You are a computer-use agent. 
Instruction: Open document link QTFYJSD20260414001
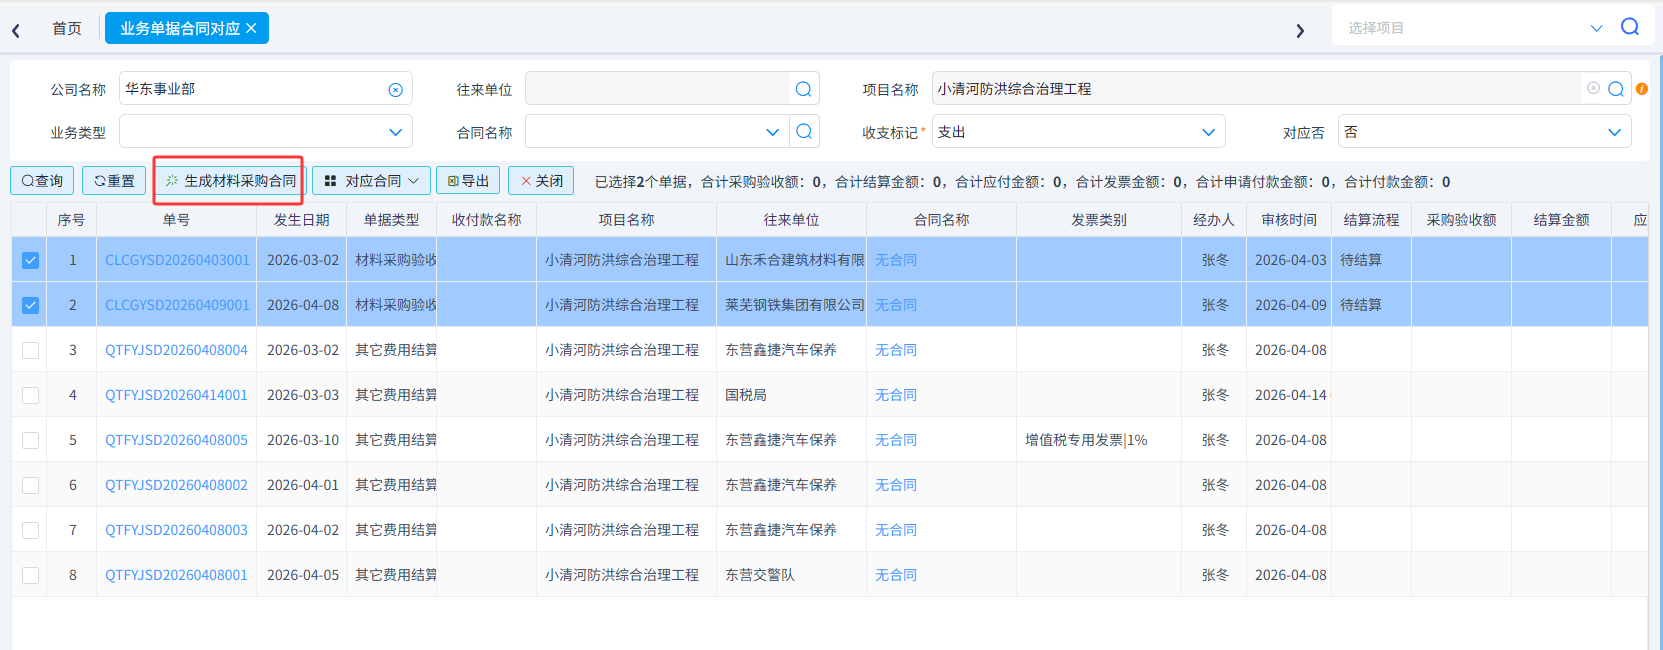click(176, 395)
